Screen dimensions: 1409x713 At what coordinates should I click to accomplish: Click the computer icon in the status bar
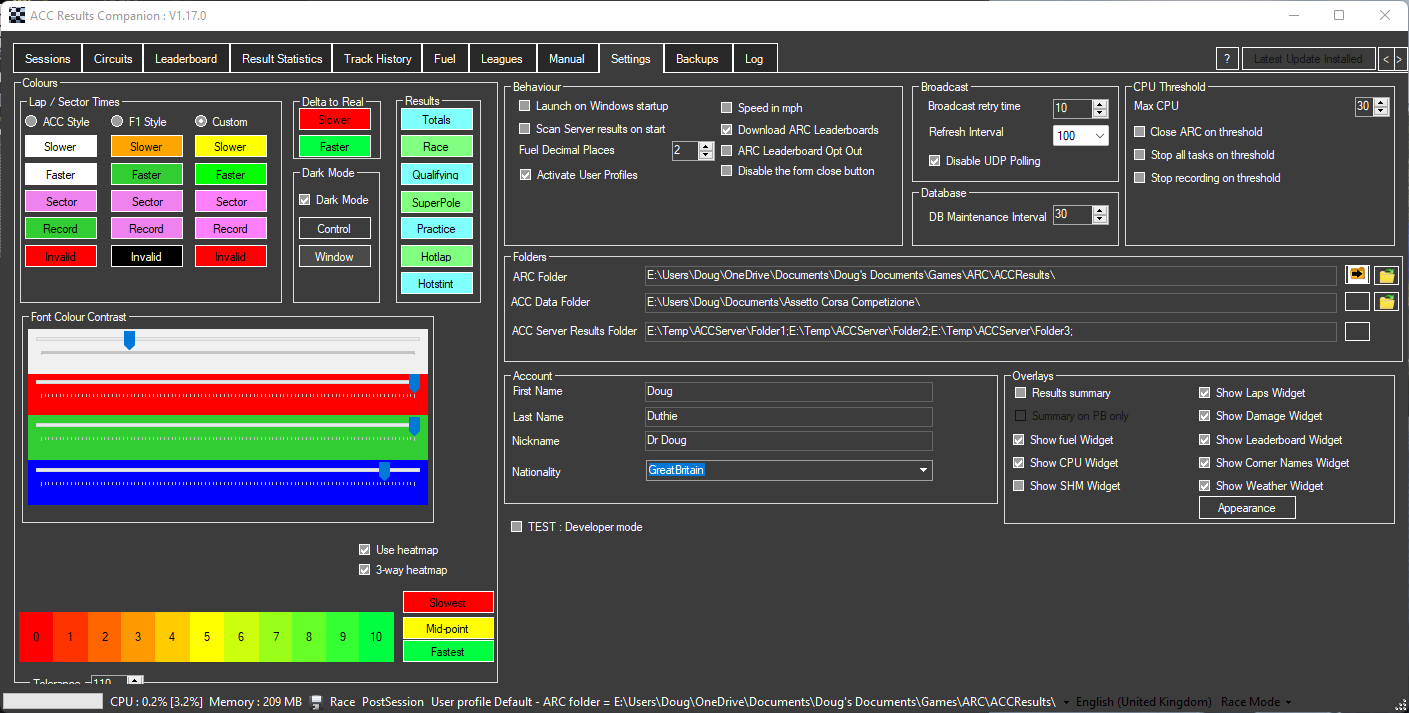tap(317, 702)
